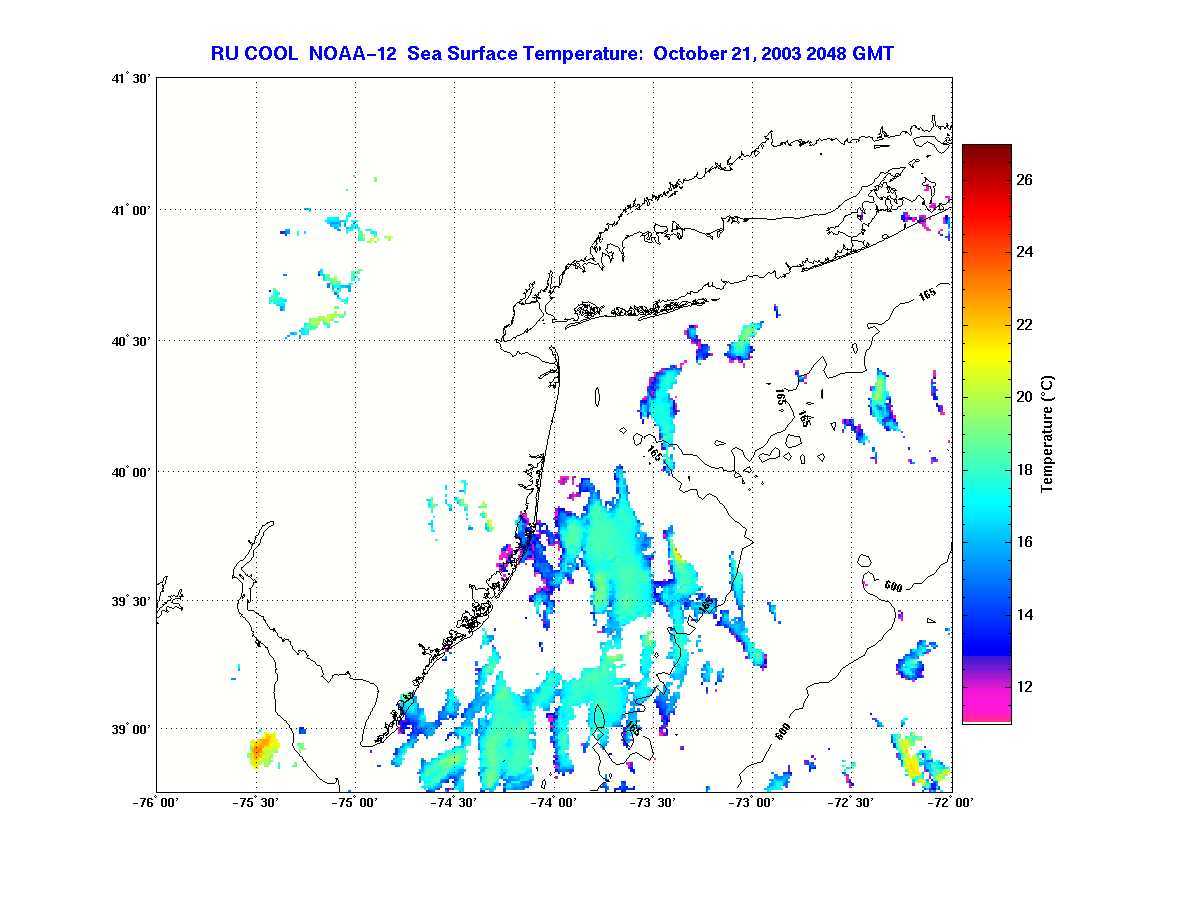Screen dimensions: 1201x901
Task: Click the -73°30' longitude label
Action: click(653, 802)
